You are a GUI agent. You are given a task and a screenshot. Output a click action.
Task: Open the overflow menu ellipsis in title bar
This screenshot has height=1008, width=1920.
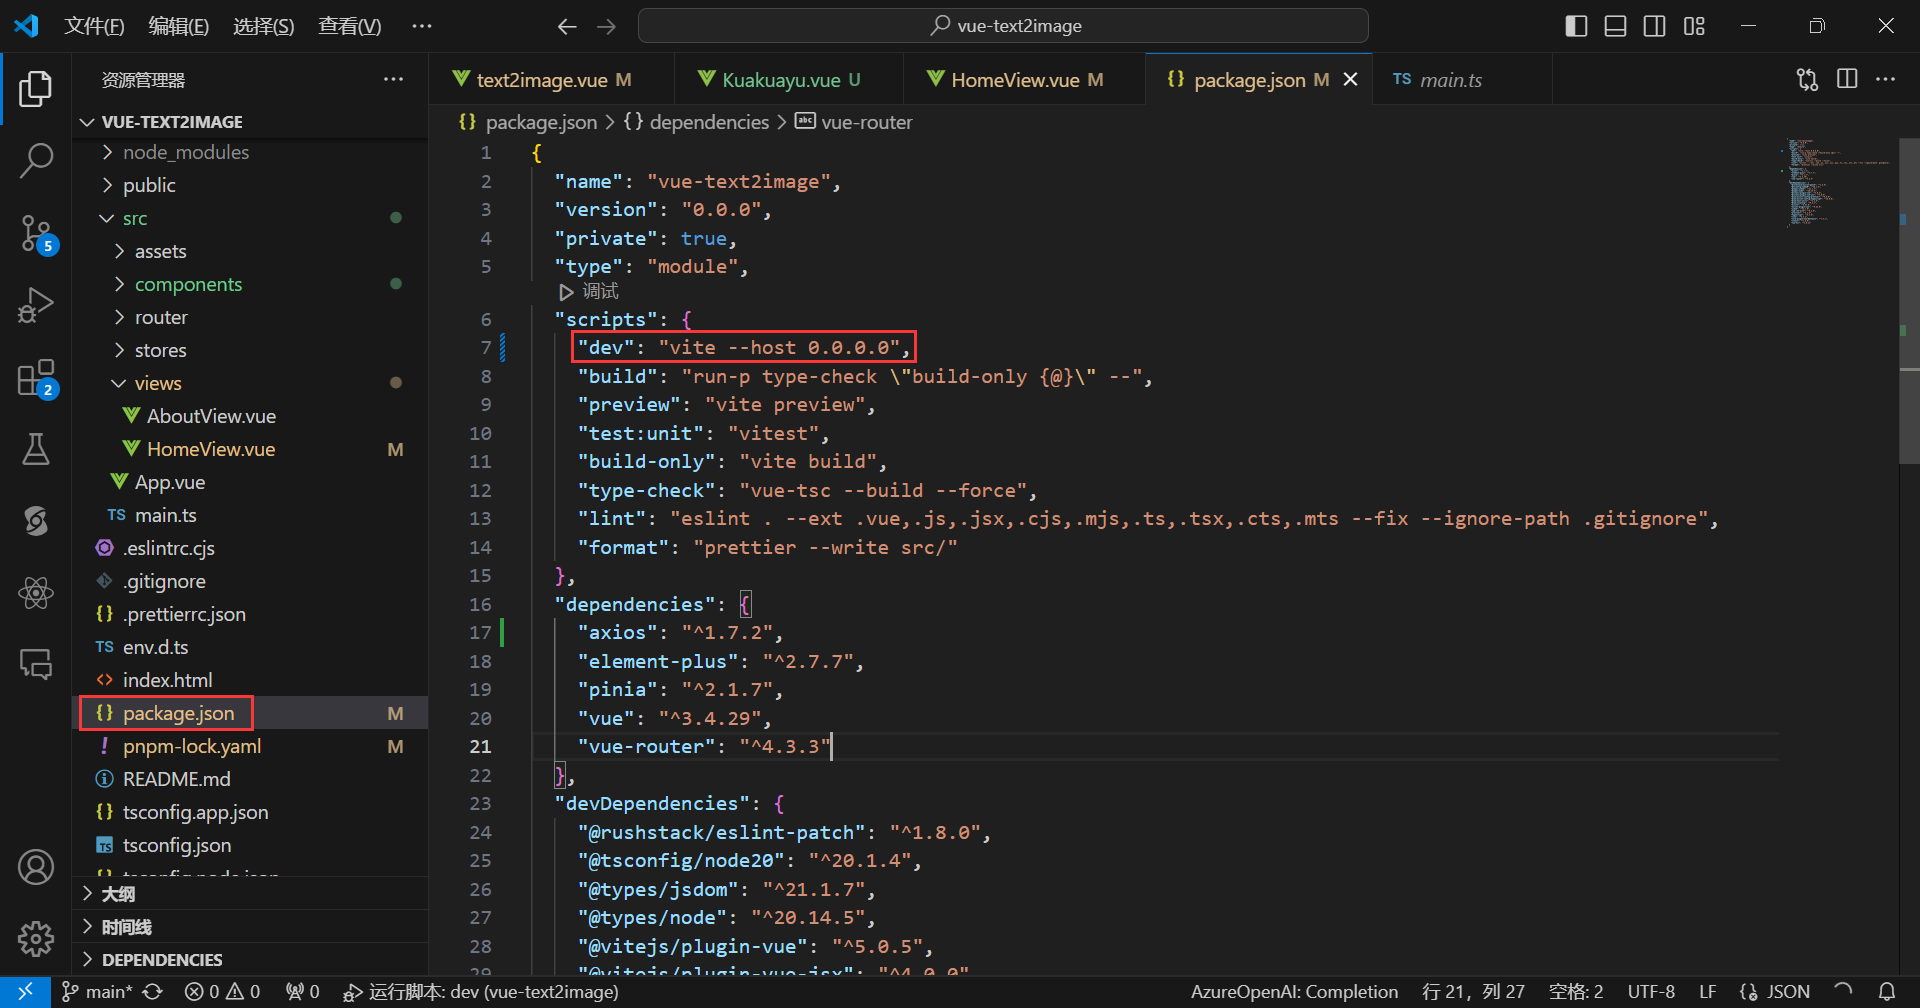pos(422,26)
